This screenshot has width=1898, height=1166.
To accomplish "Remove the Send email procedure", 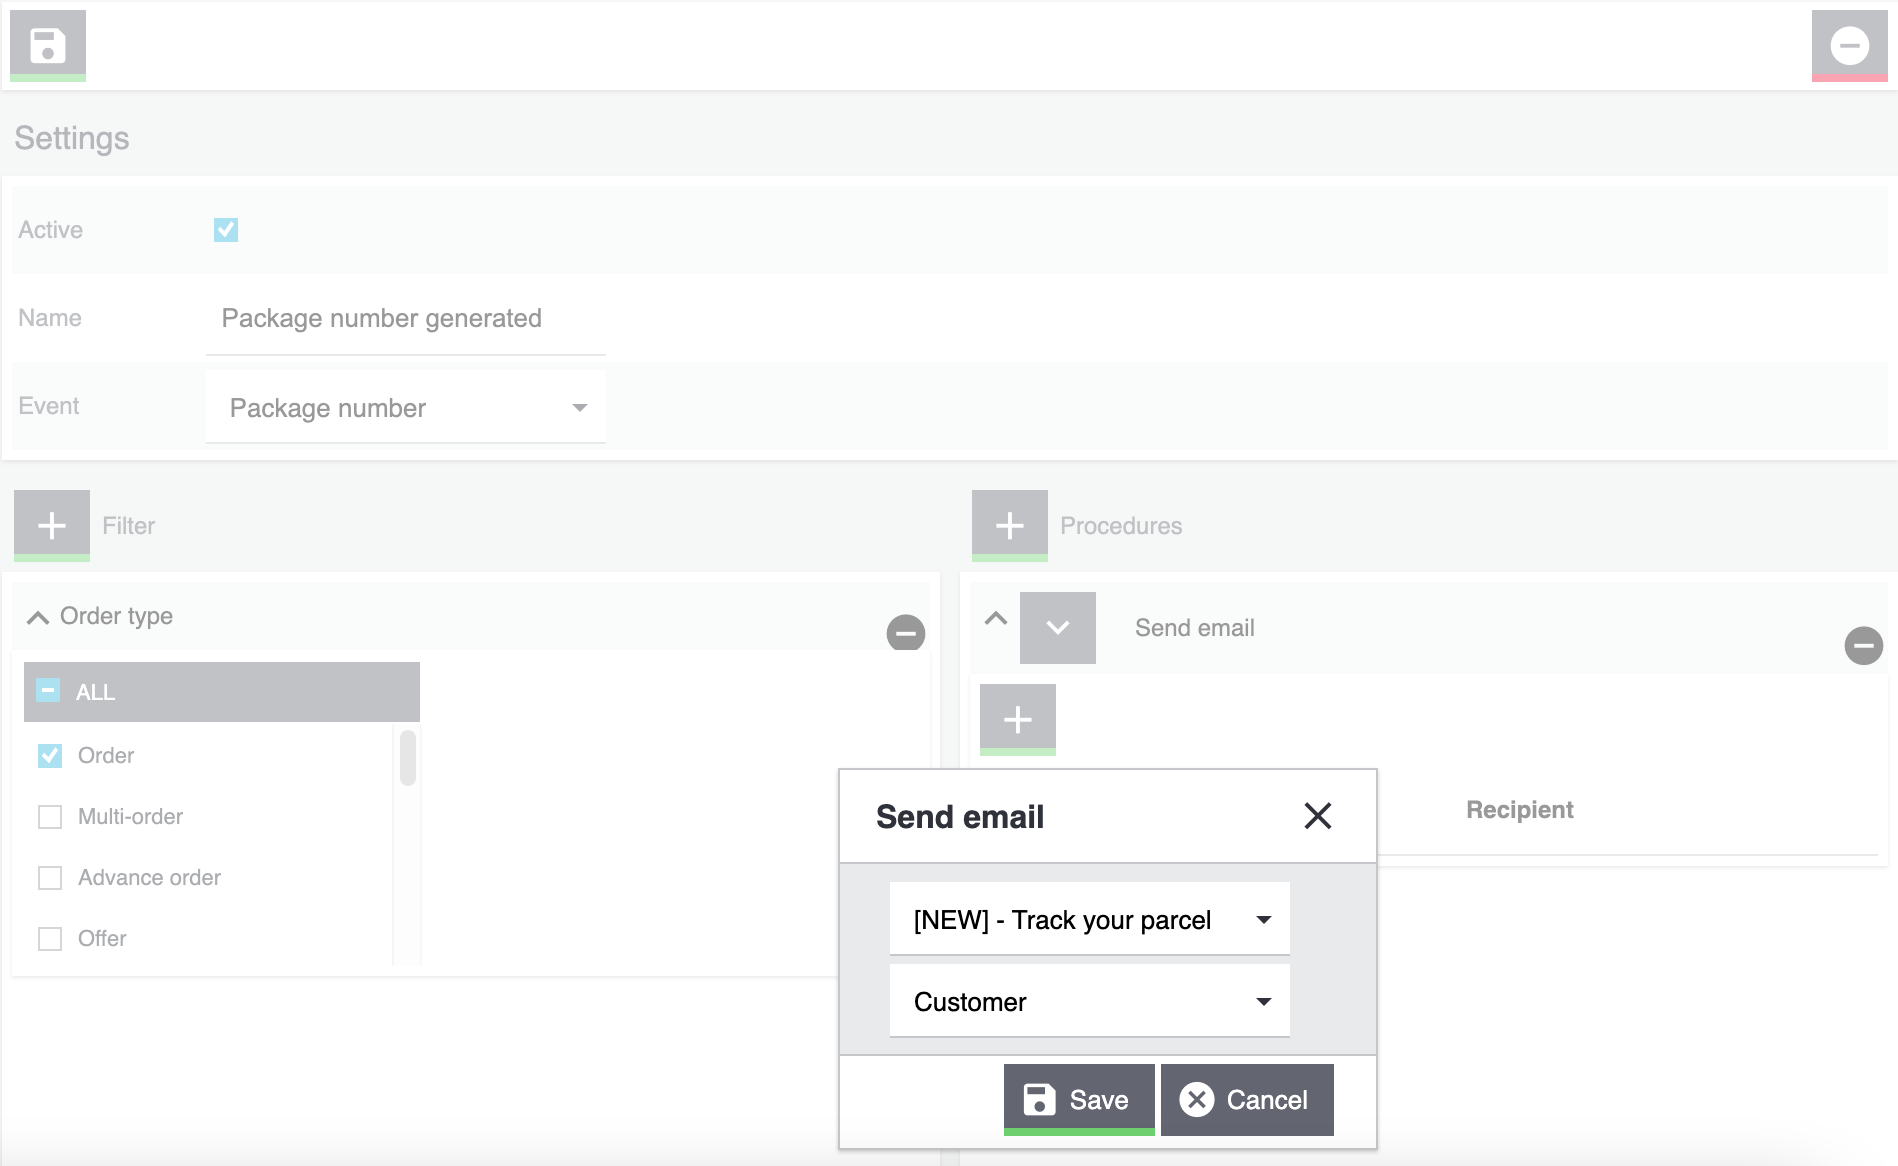I will [x=1863, y=645].
